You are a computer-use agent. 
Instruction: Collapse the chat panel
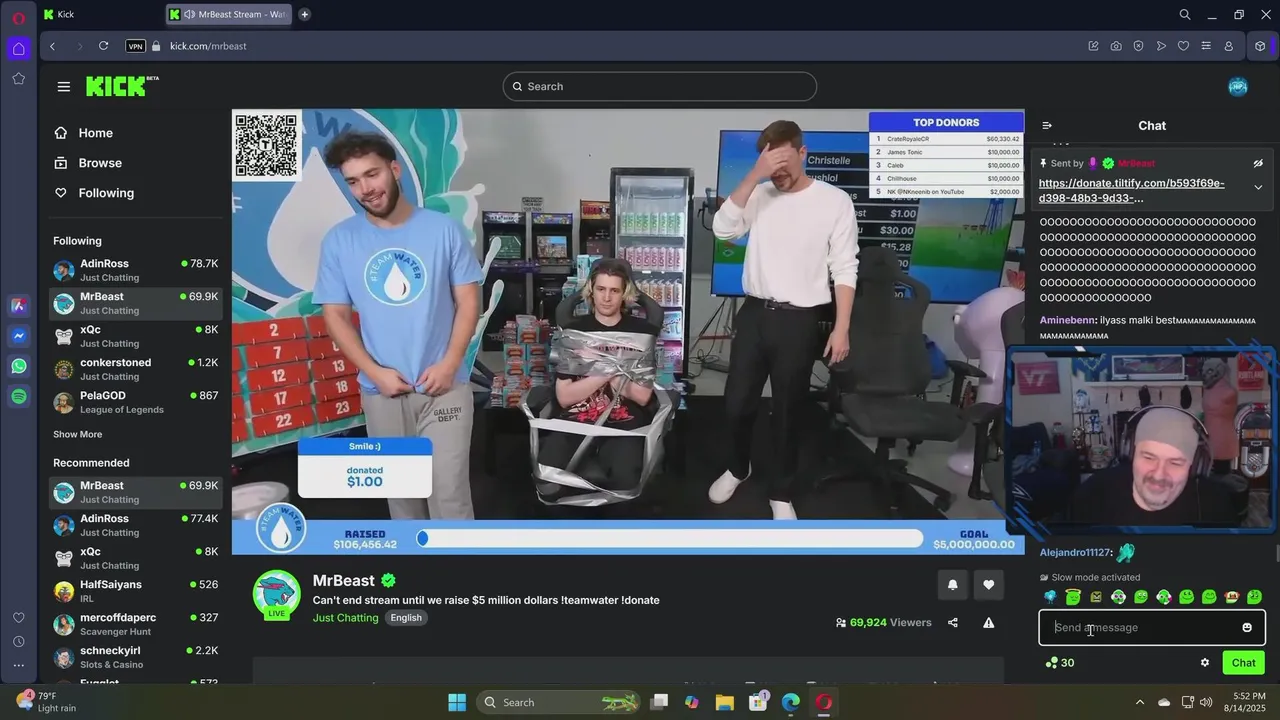[1047, 126]
